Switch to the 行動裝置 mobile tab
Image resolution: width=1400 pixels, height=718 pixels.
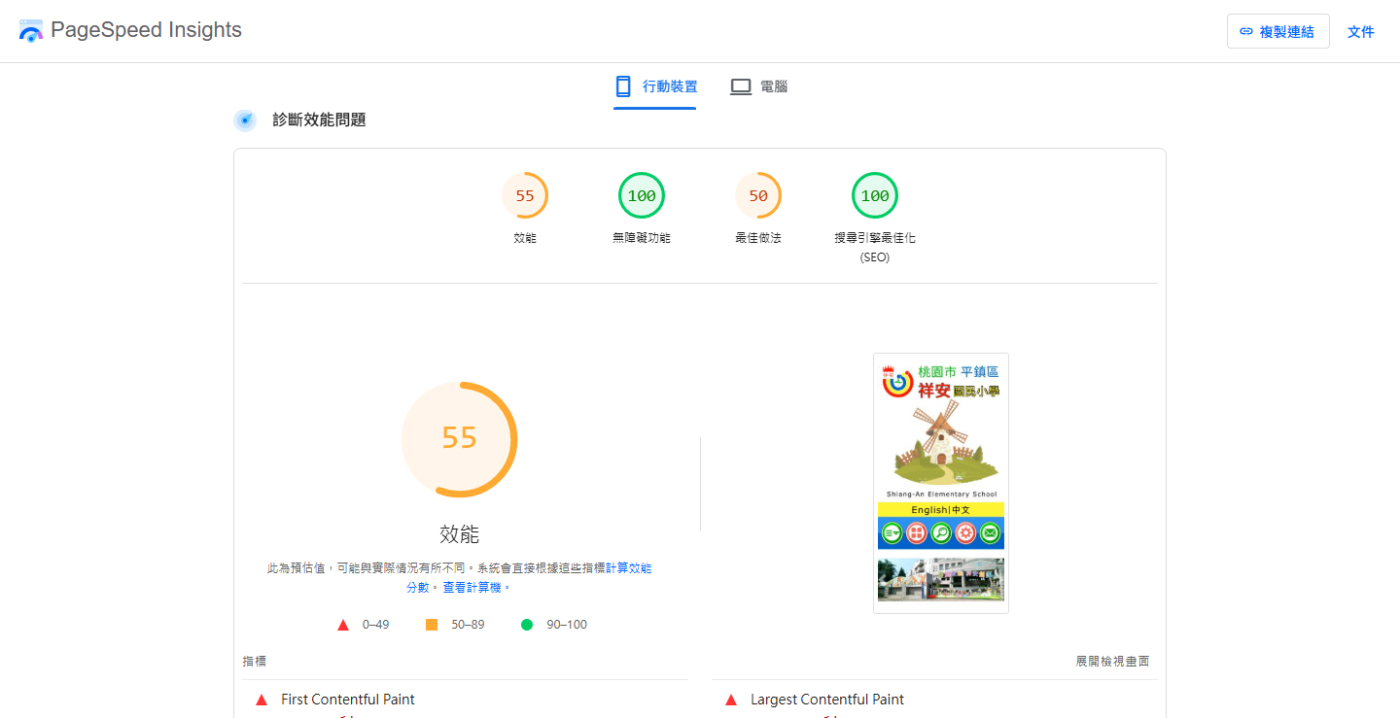click(655, 87)
